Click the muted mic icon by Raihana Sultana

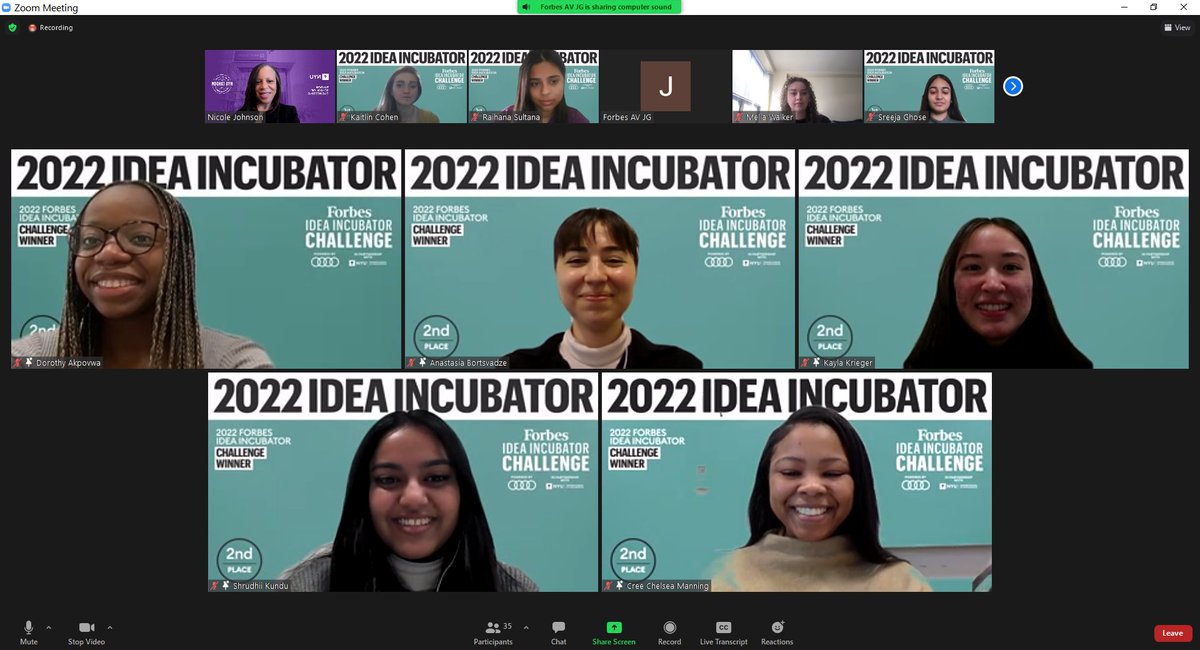pyautogui.click(x=475, y=117)
